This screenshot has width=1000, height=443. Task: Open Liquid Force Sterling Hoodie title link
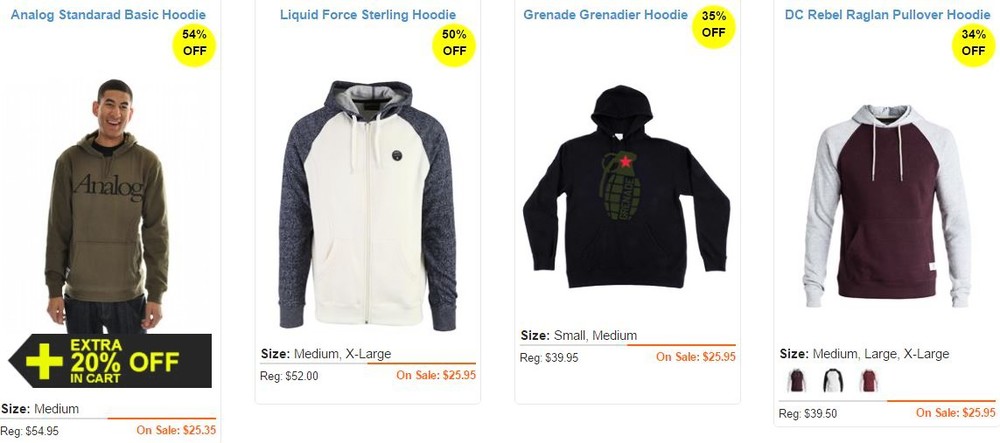[x=368, y=15]
